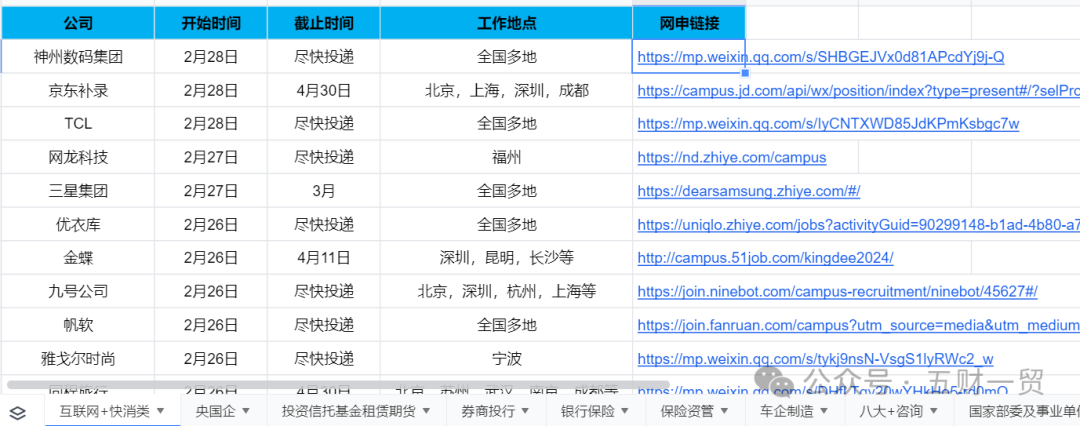Click the horizontal scrollbar above sheet tabs
This screenshot has width=1080, height=426.
[x=338, y=384]
